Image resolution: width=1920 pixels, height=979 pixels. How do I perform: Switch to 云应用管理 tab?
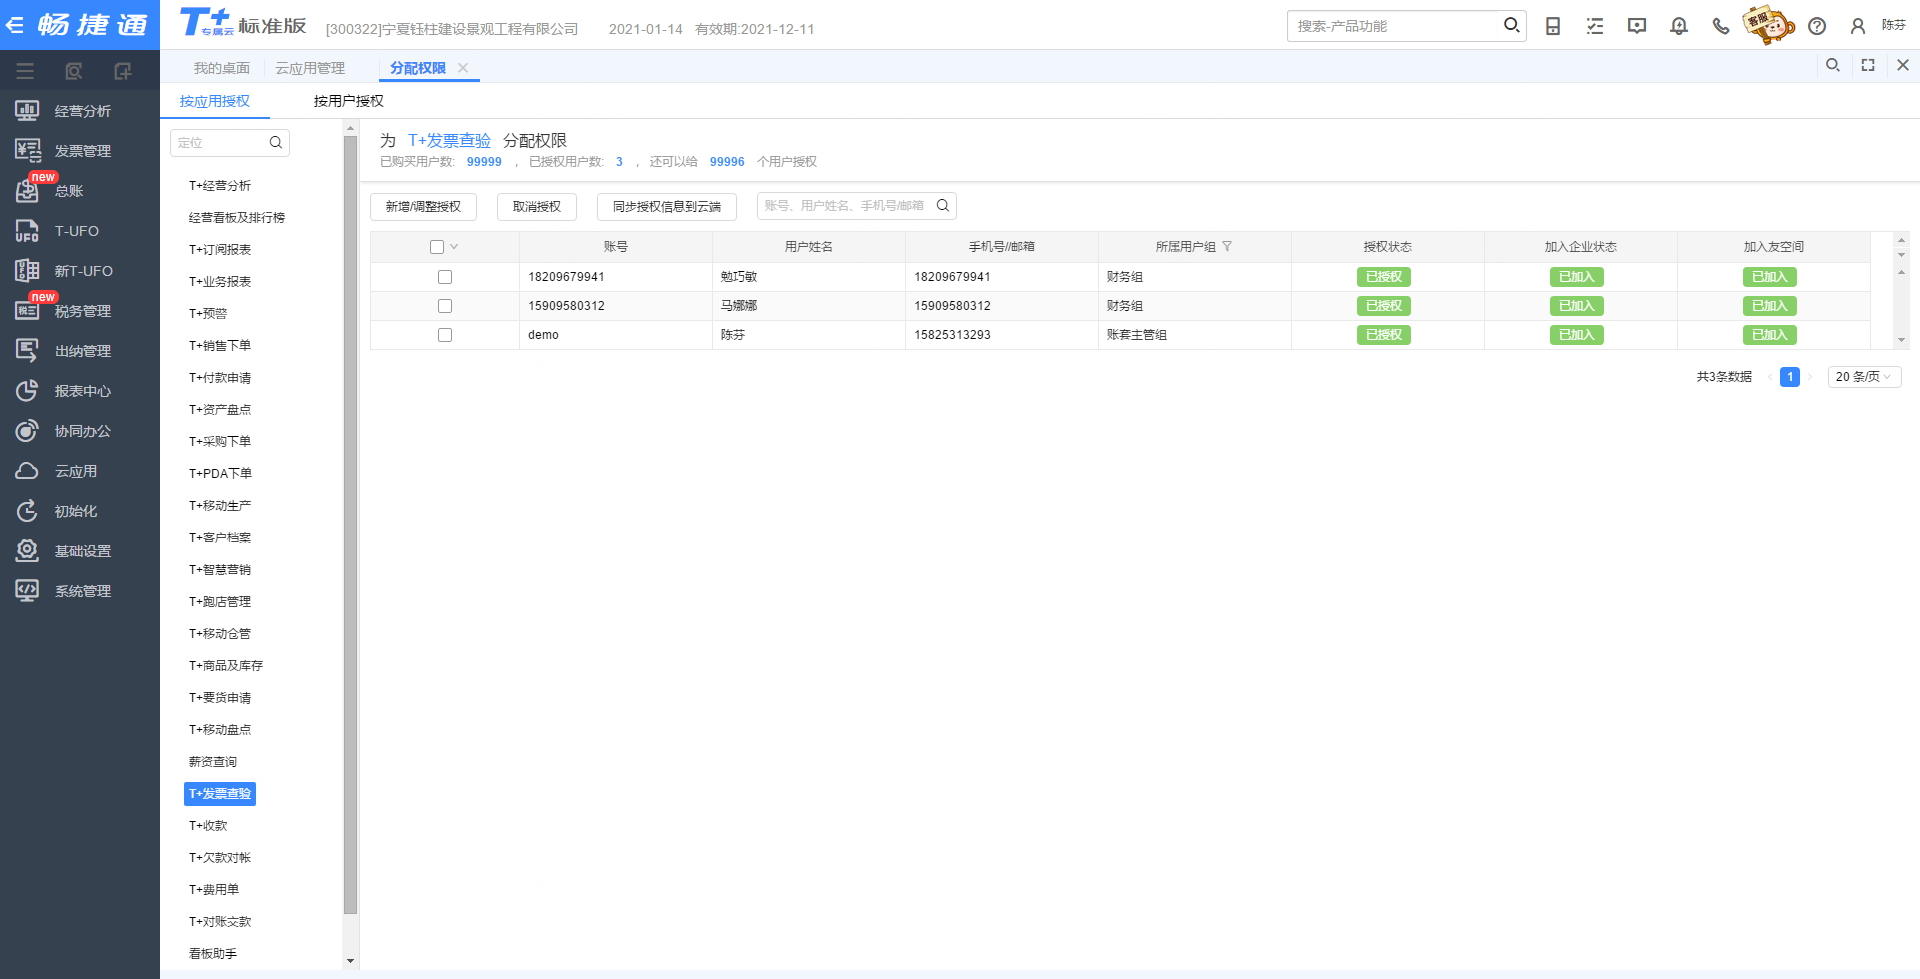pos(310,68)
